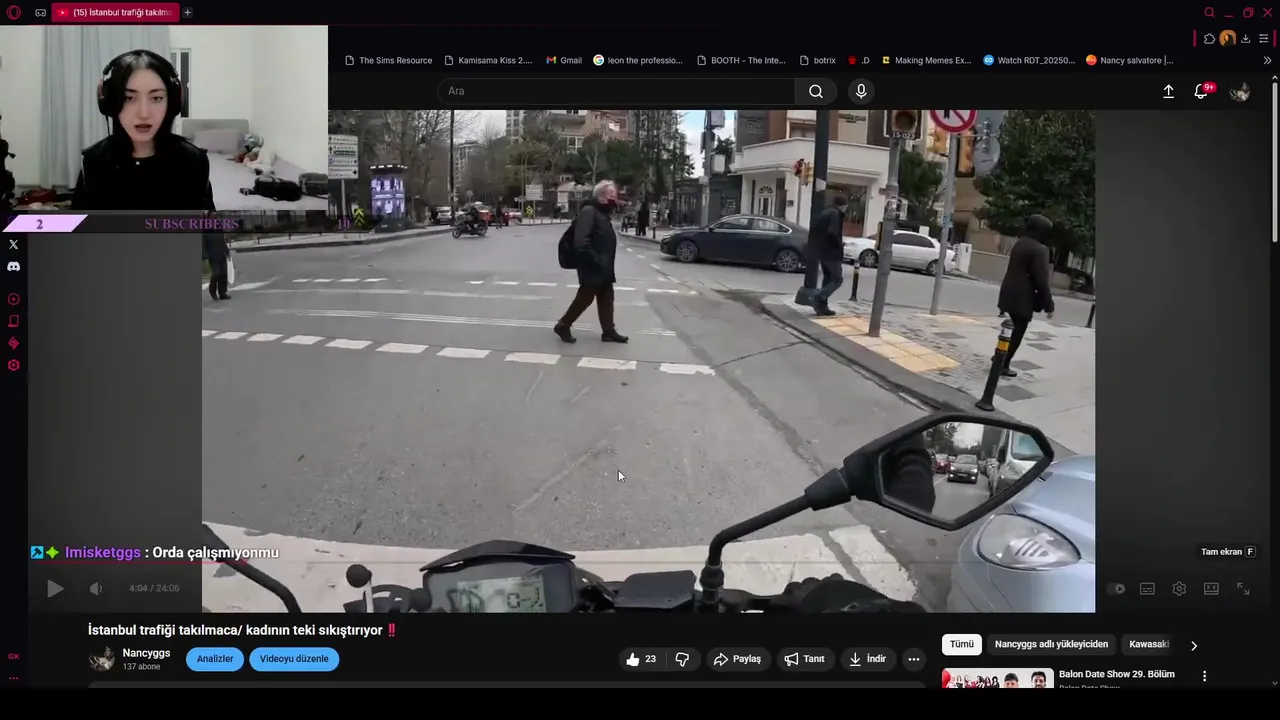Open the Making Memes bookmark

pos(925,60)
